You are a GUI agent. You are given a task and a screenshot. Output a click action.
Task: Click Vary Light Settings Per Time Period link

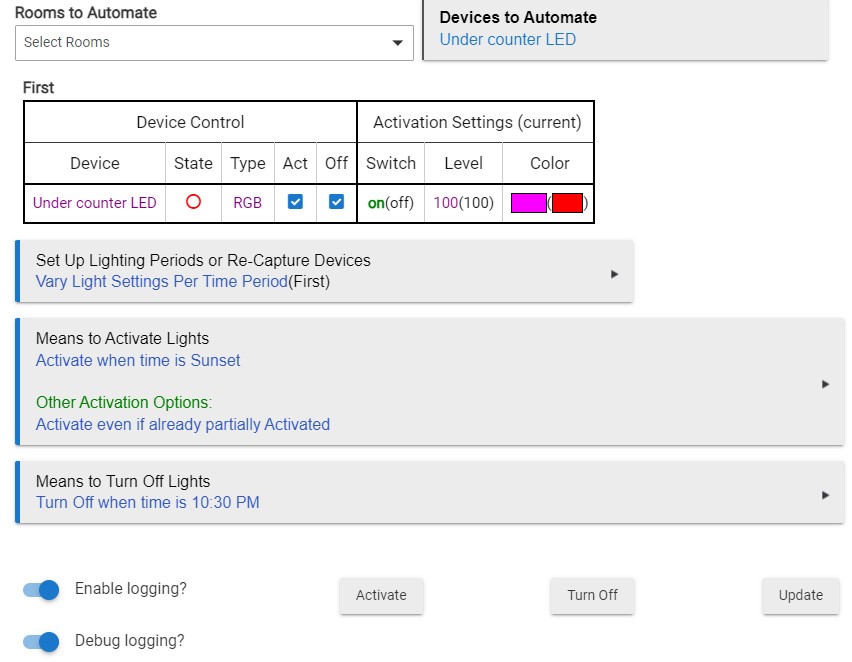pos(161,282)
